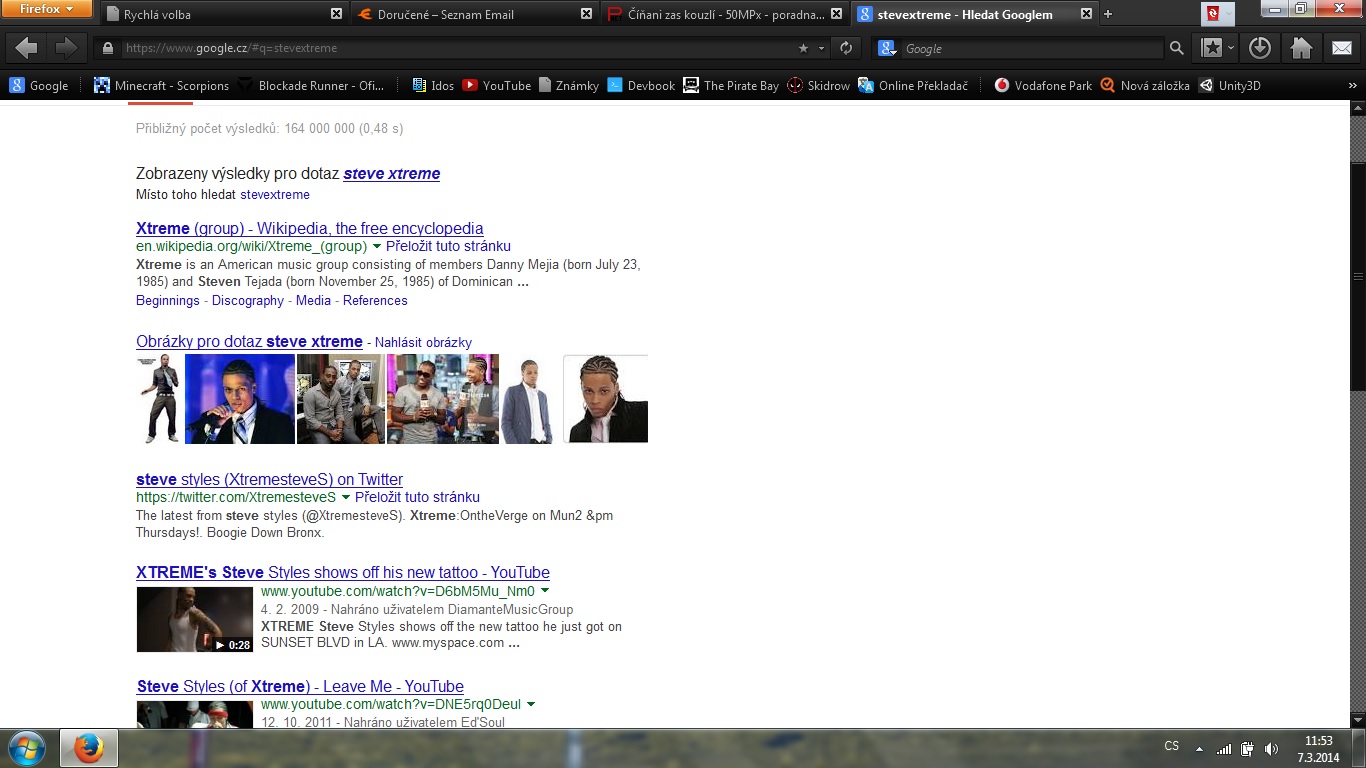1366x768 pixels.
Task: Click the Firefox icon in the taskbar
Action: coord(89,748)
